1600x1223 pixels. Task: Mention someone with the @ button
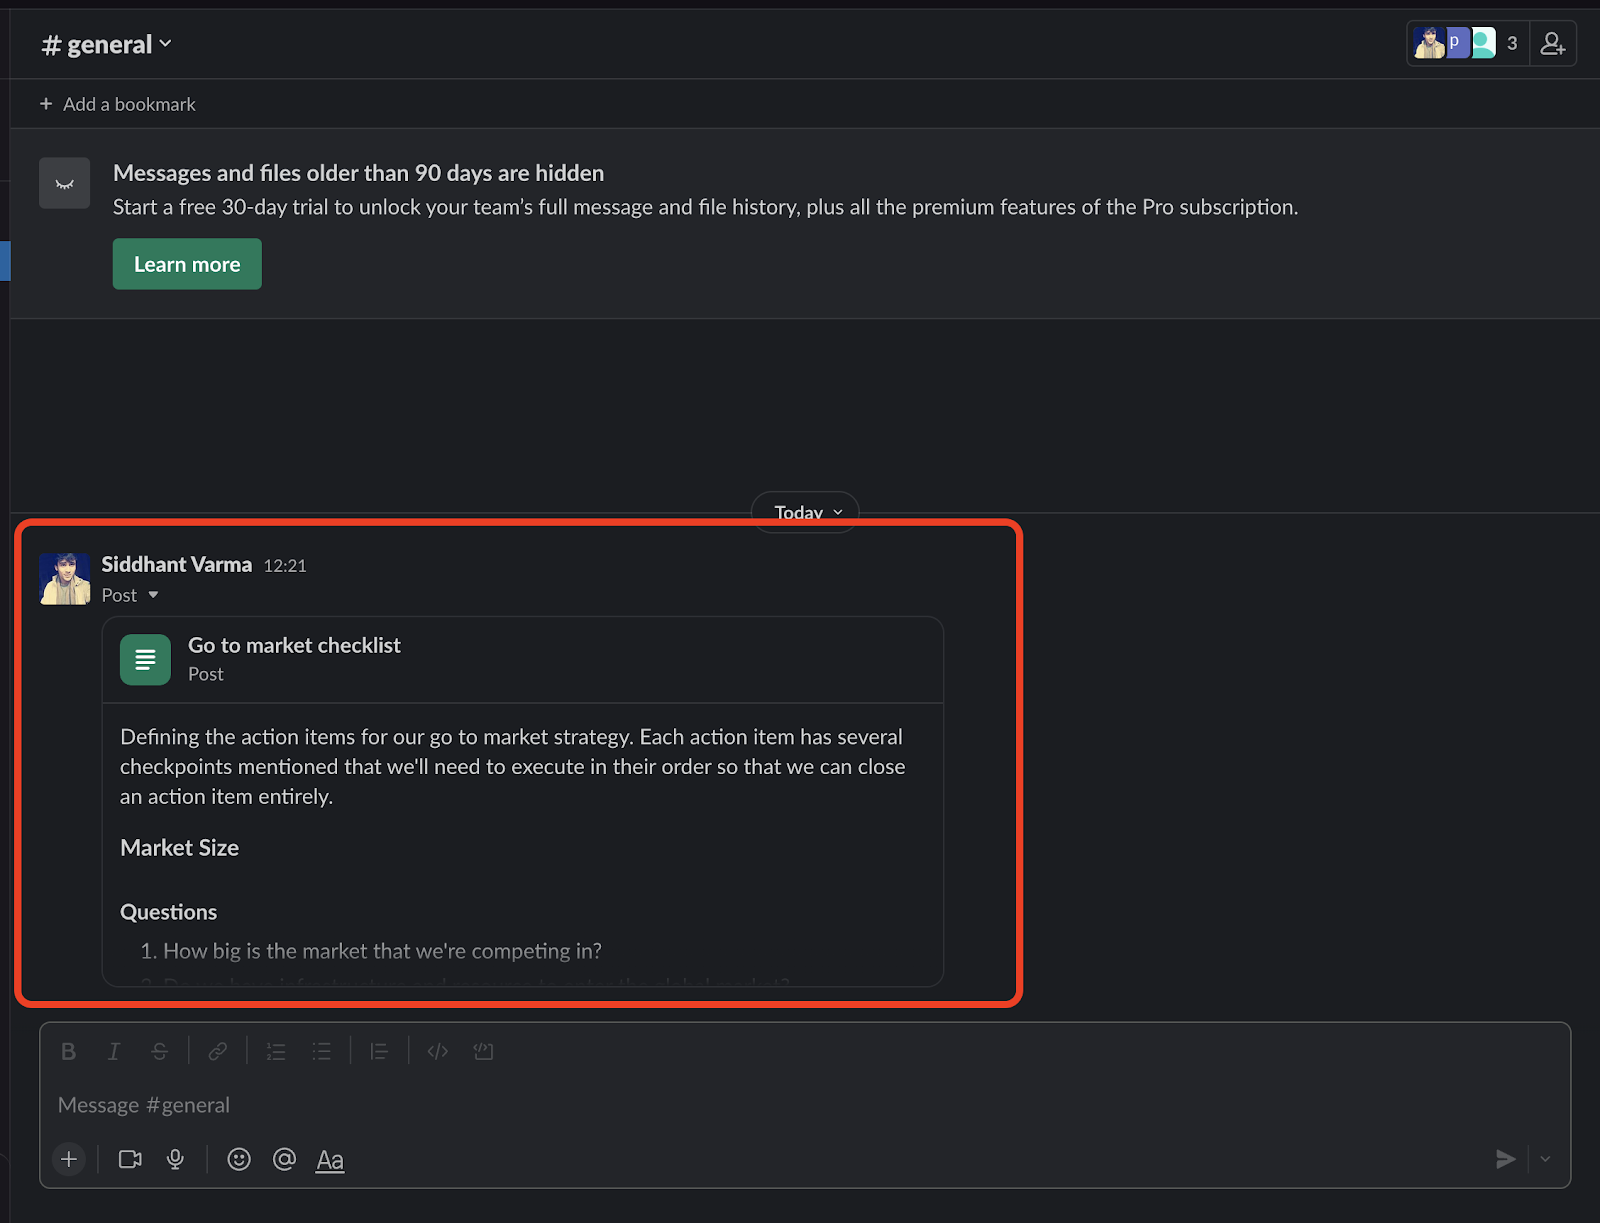click(x=284, y=1159)
